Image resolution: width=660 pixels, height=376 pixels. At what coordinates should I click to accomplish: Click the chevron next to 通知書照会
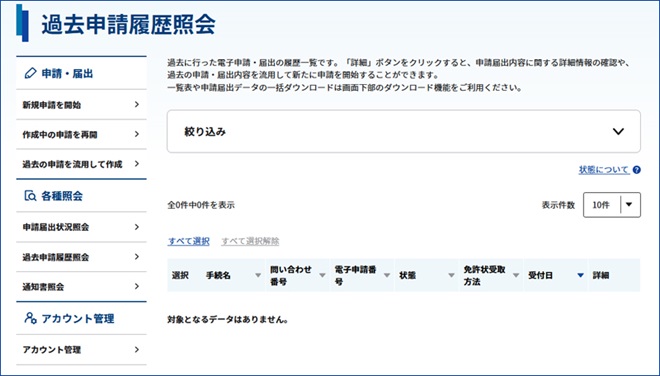tap(137, 286)
